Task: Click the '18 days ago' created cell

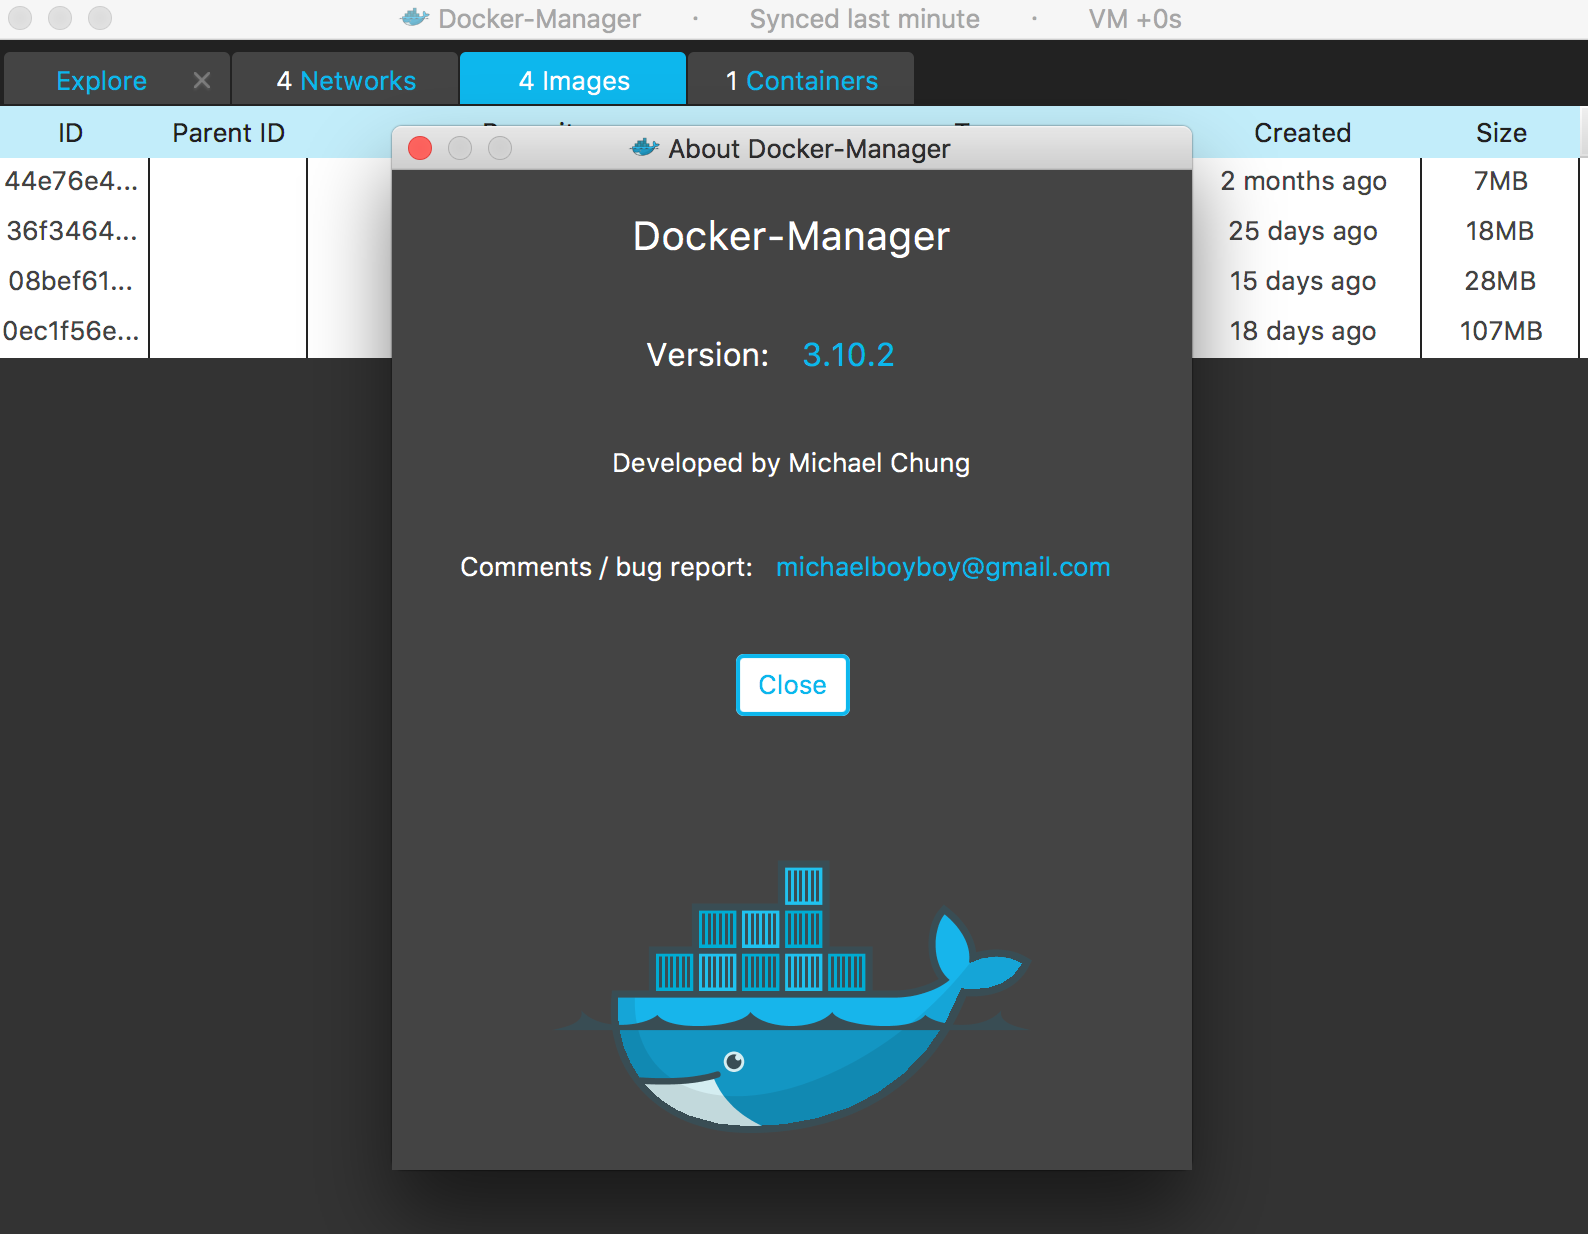Action: pos(1303,331)
